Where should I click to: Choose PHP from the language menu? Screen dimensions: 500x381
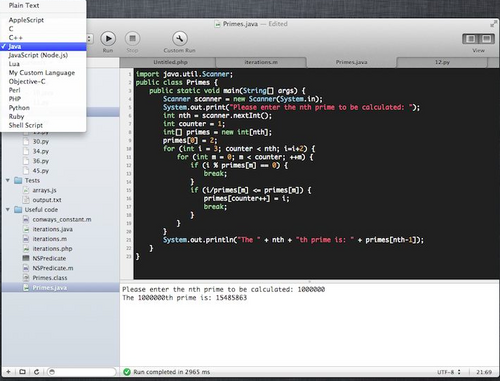click(43, 99)
